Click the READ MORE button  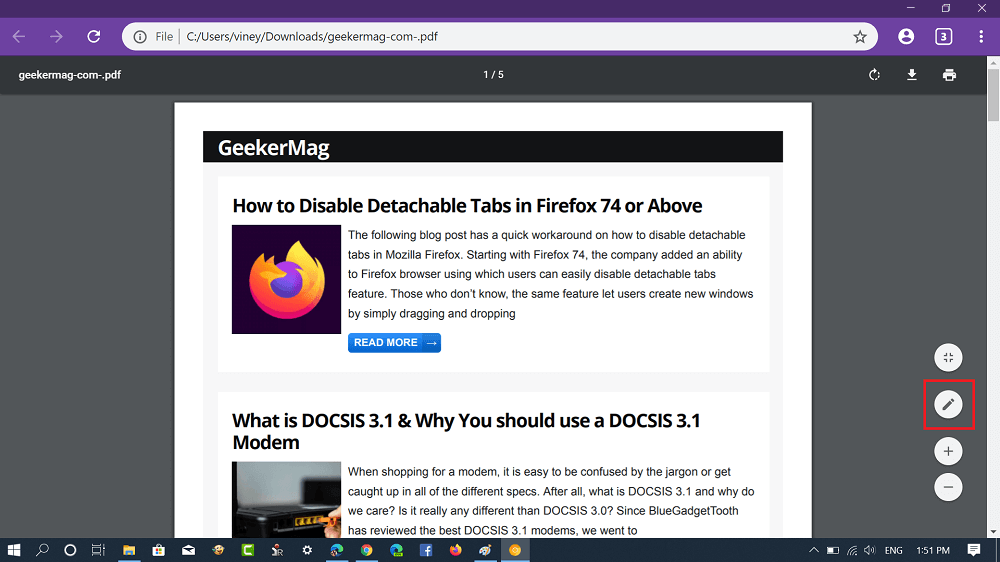point(394,343)
